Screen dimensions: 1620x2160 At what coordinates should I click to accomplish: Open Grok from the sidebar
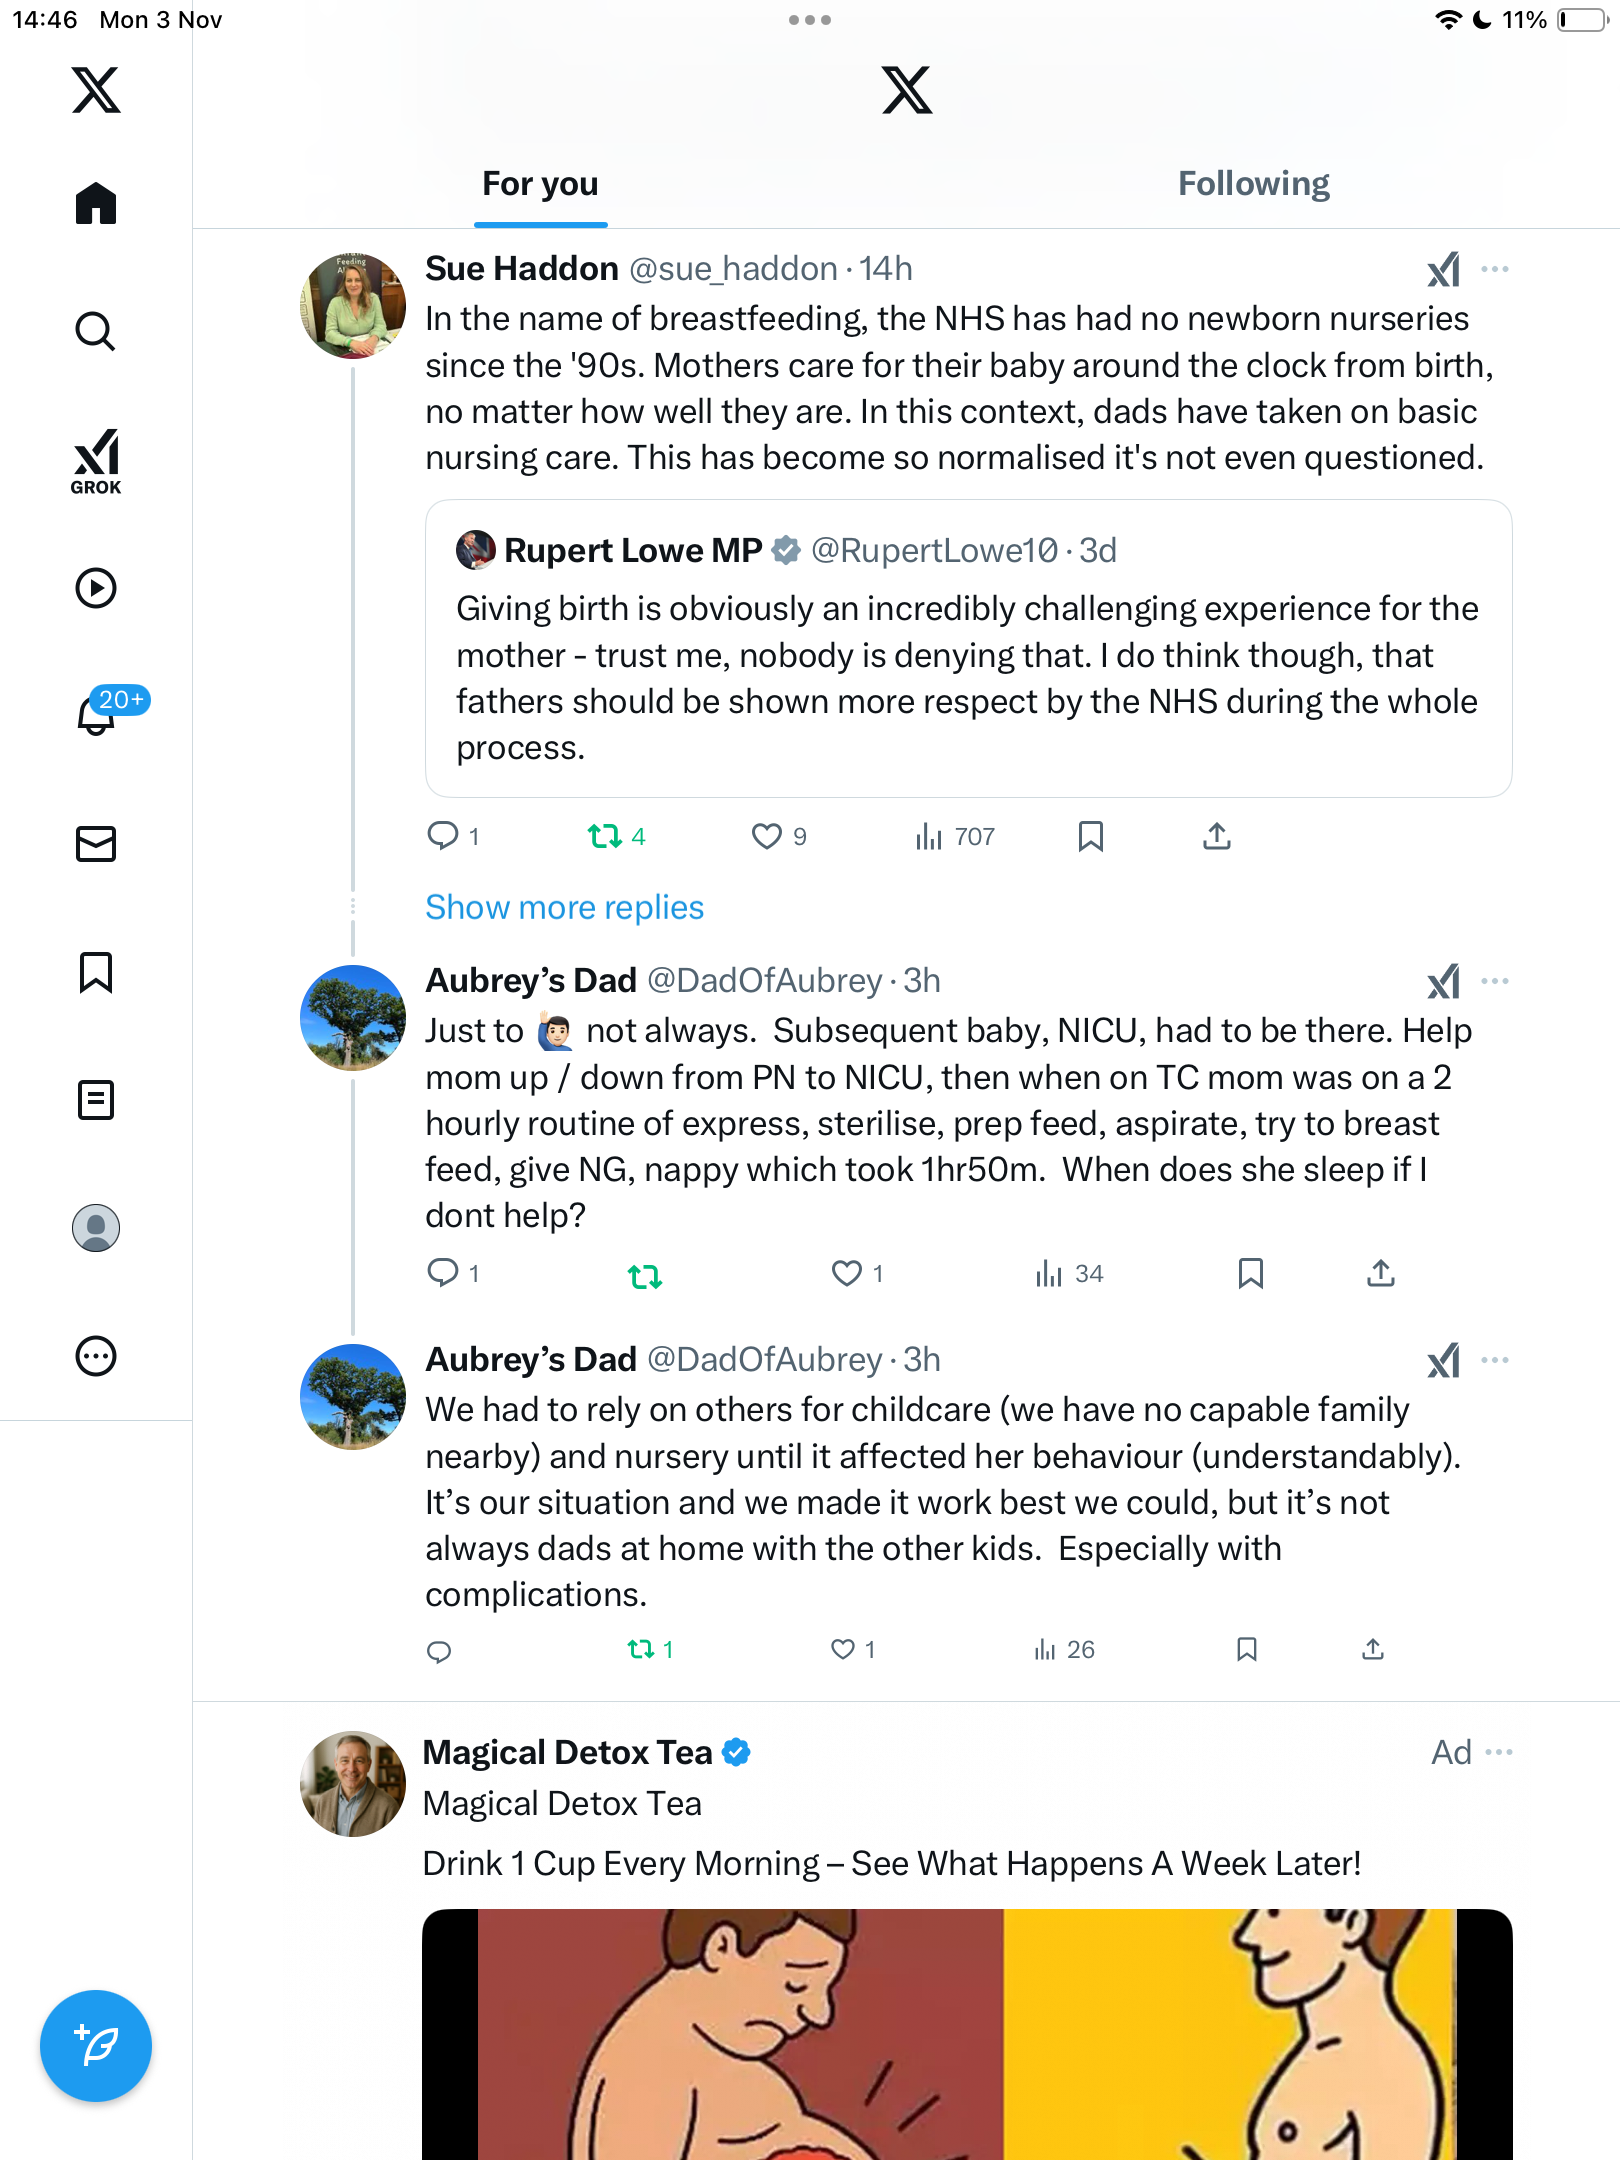[96, 461]
